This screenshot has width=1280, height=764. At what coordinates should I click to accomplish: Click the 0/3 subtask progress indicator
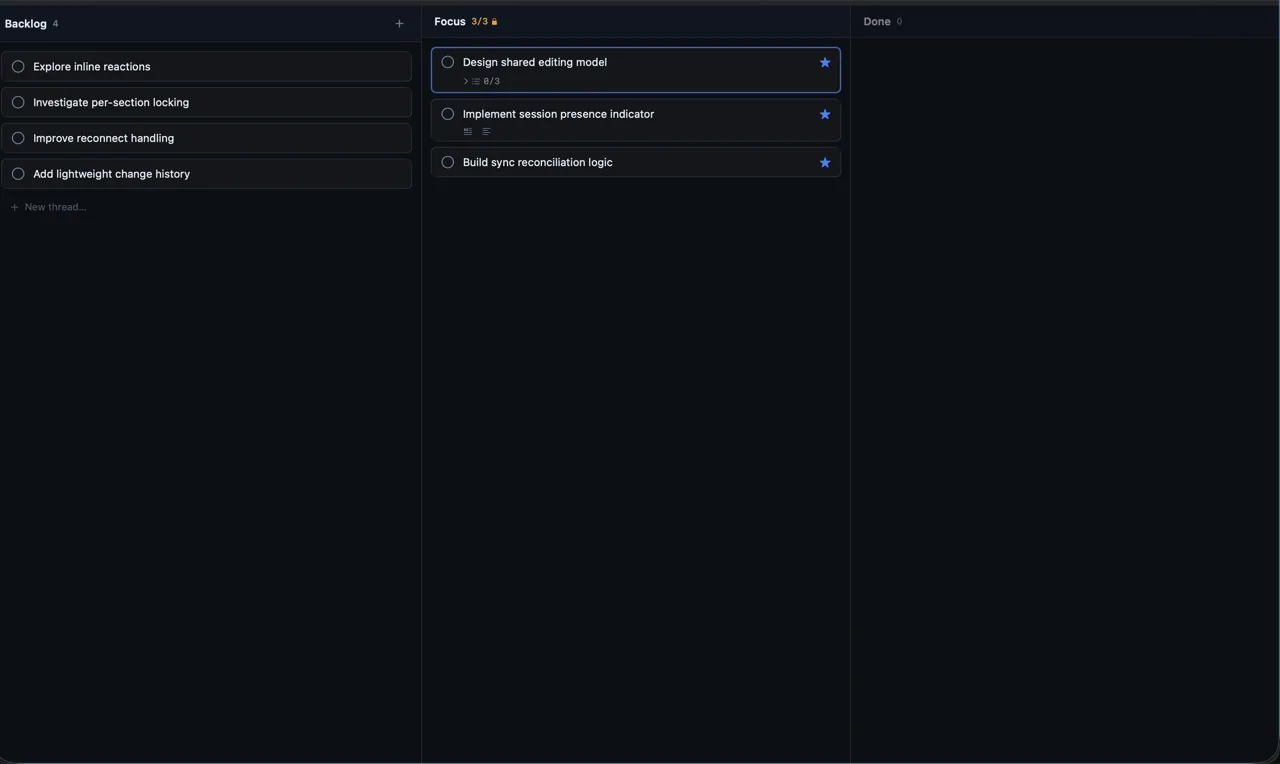point(490,81)
